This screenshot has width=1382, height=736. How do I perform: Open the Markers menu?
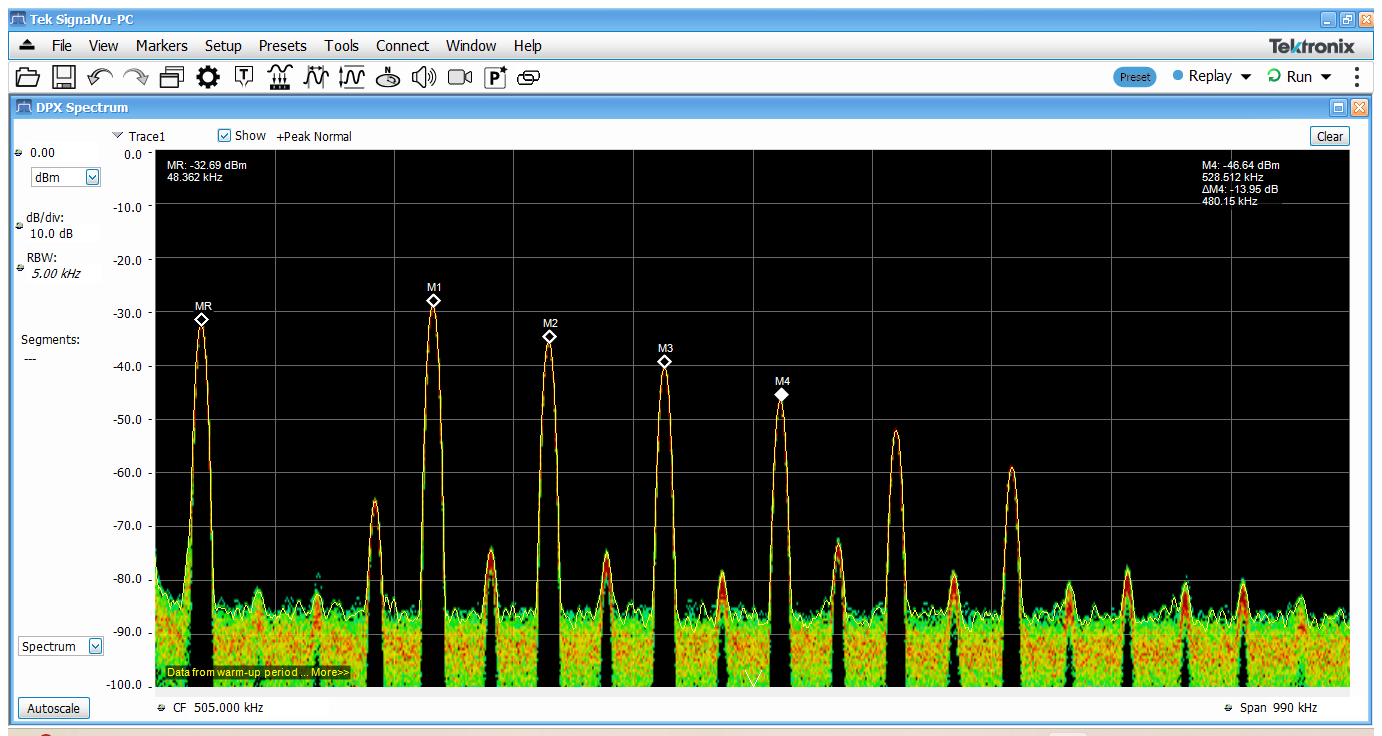pyautogui.click(x=161, y=46)
